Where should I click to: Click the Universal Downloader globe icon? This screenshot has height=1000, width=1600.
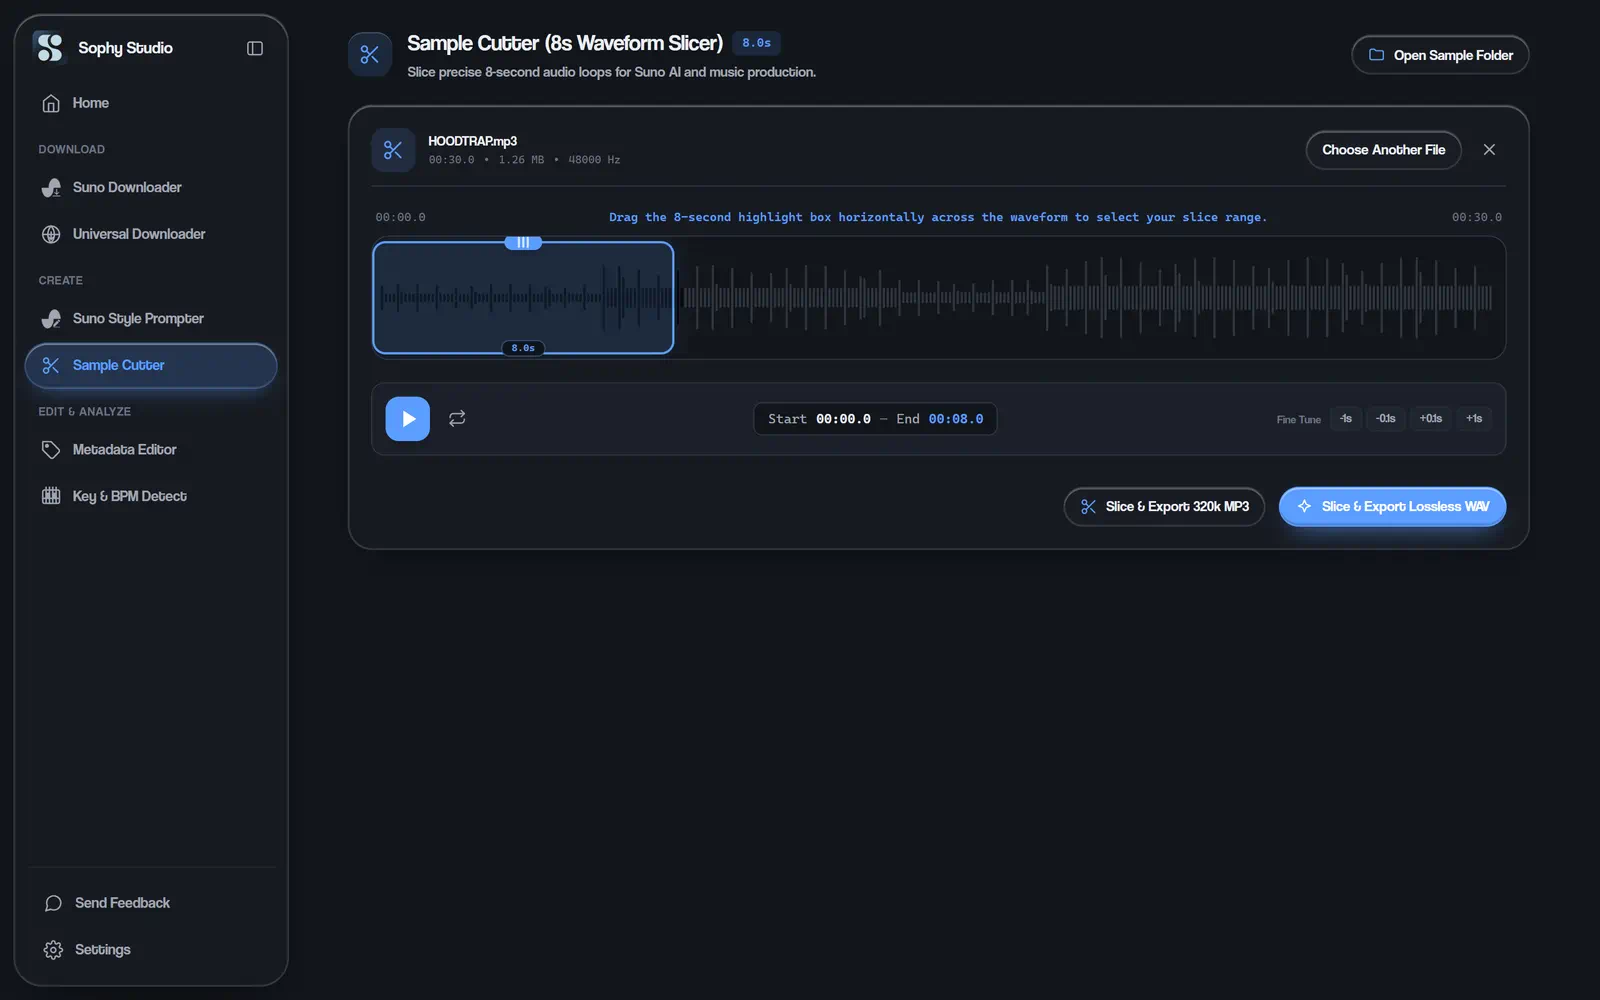(x=51, y=234)
